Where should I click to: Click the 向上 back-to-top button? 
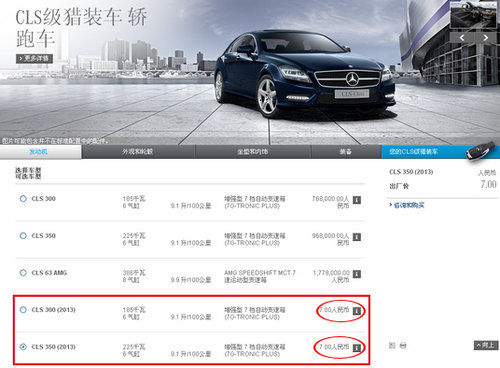pos(486,345)
